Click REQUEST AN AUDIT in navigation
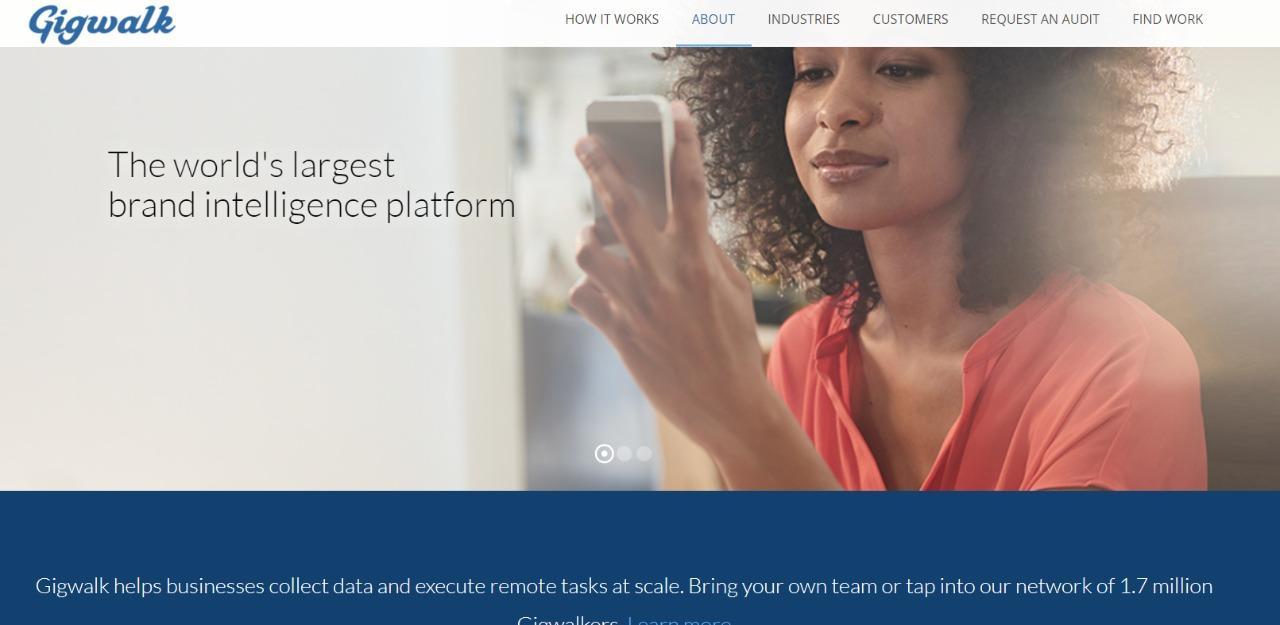The width and height of the screenshot is (1280, 625). pyautogui.click(x=1040, y=19)
